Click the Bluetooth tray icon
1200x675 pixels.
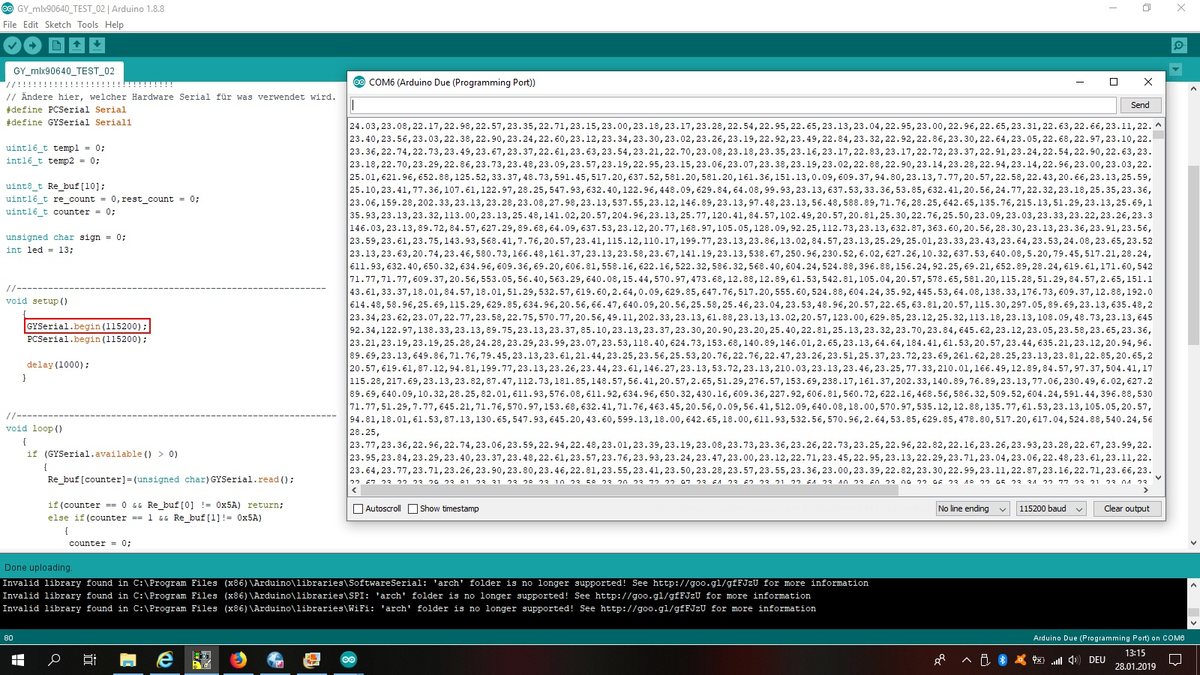(1002, 660)
